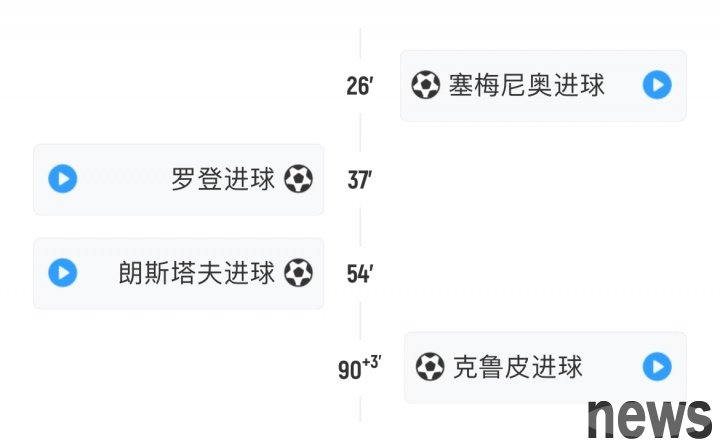
Task: Open the 朗斯塔夫进球 text label
Action: tap(197, 273)
